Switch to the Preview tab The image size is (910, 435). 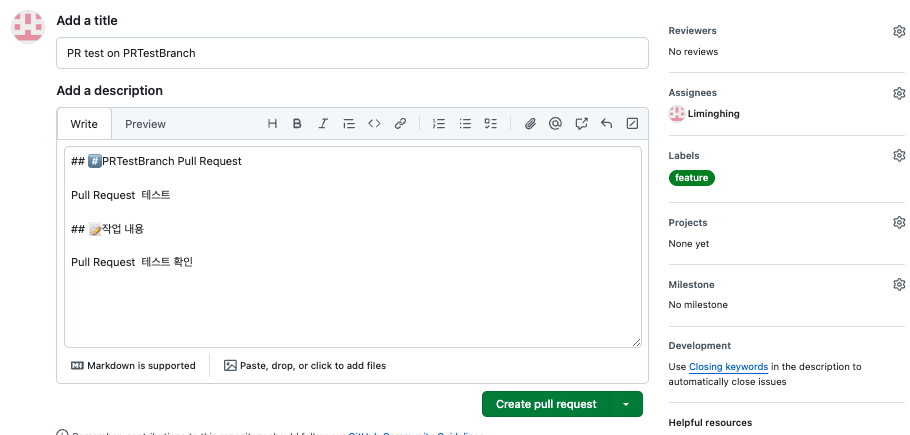tap(146, 124)
